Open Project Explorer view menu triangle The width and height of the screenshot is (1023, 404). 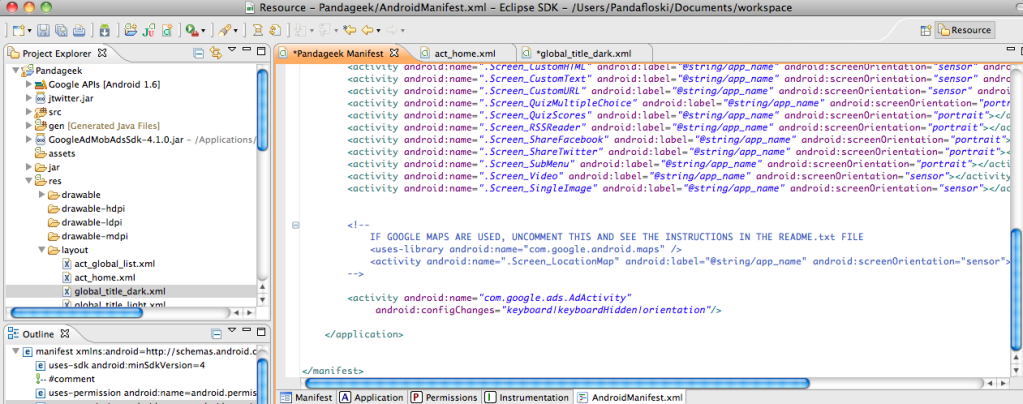[x=231, y=50]
